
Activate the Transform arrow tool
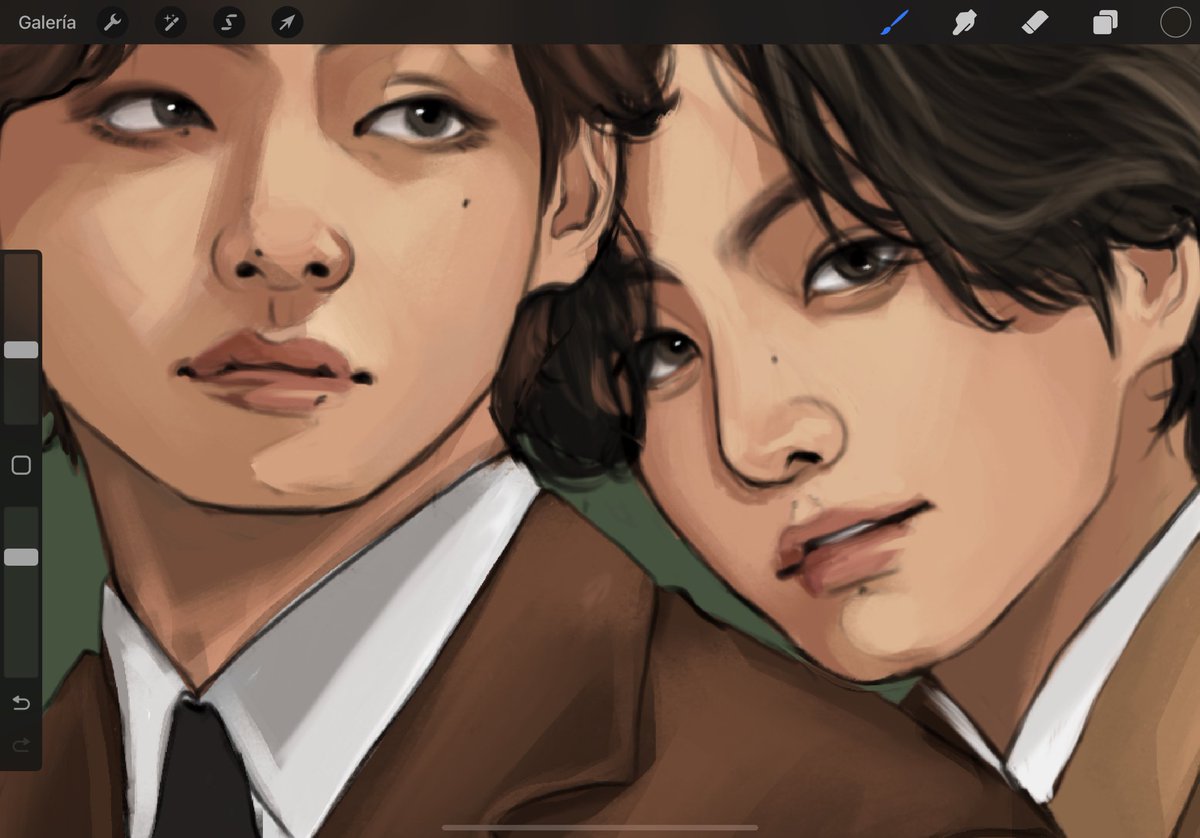point(288,23)
